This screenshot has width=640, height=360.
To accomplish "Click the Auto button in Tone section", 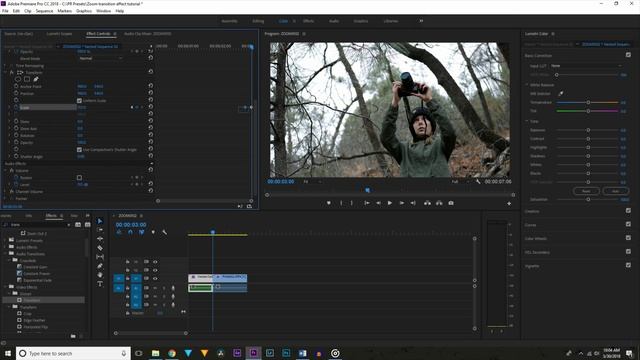I will [615, 191].
